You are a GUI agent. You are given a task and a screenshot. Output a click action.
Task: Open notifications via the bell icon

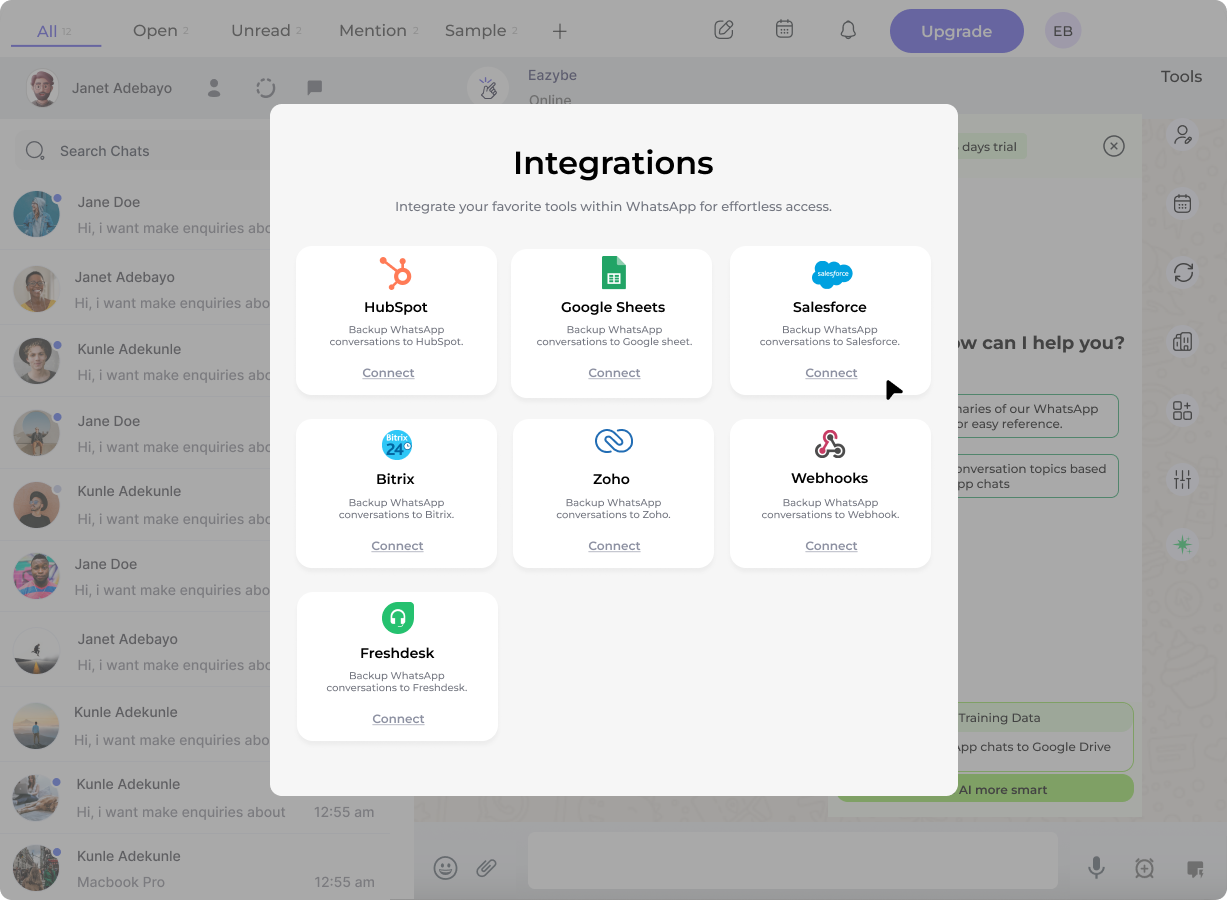[847, 30]
